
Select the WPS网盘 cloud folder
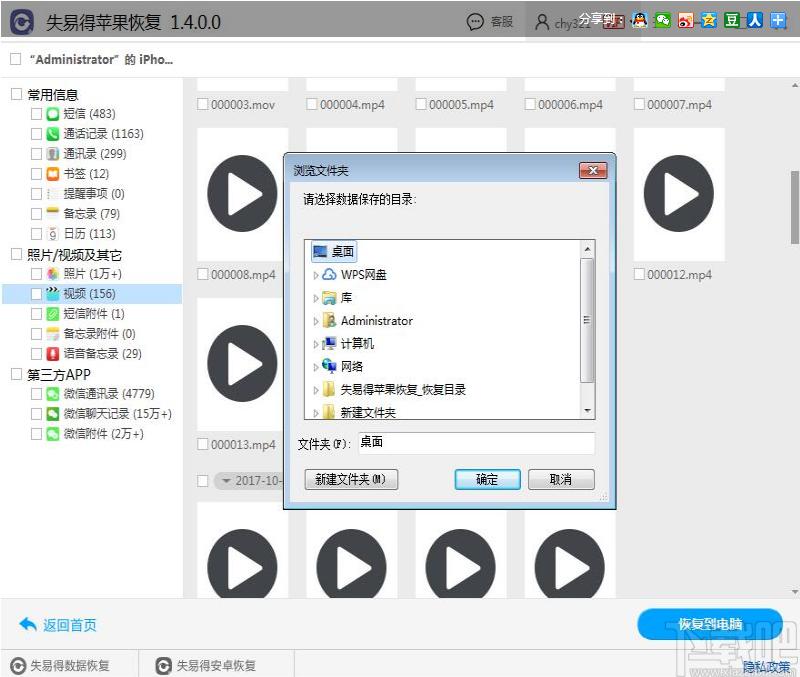[363, 274]
